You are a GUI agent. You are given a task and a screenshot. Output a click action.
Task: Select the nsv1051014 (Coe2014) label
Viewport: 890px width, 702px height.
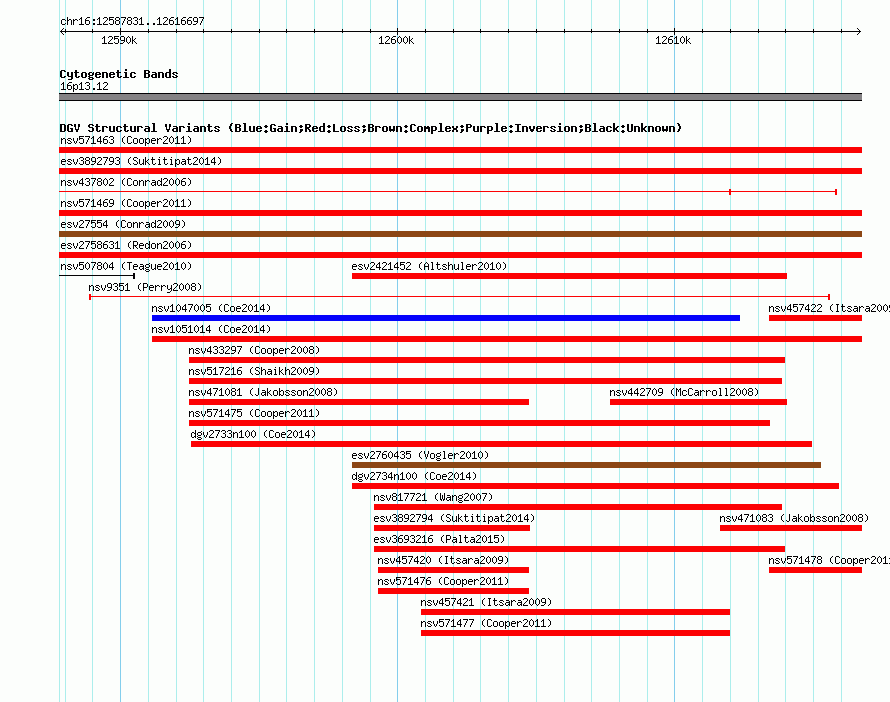pyautogui.click(x=211, y=329)
